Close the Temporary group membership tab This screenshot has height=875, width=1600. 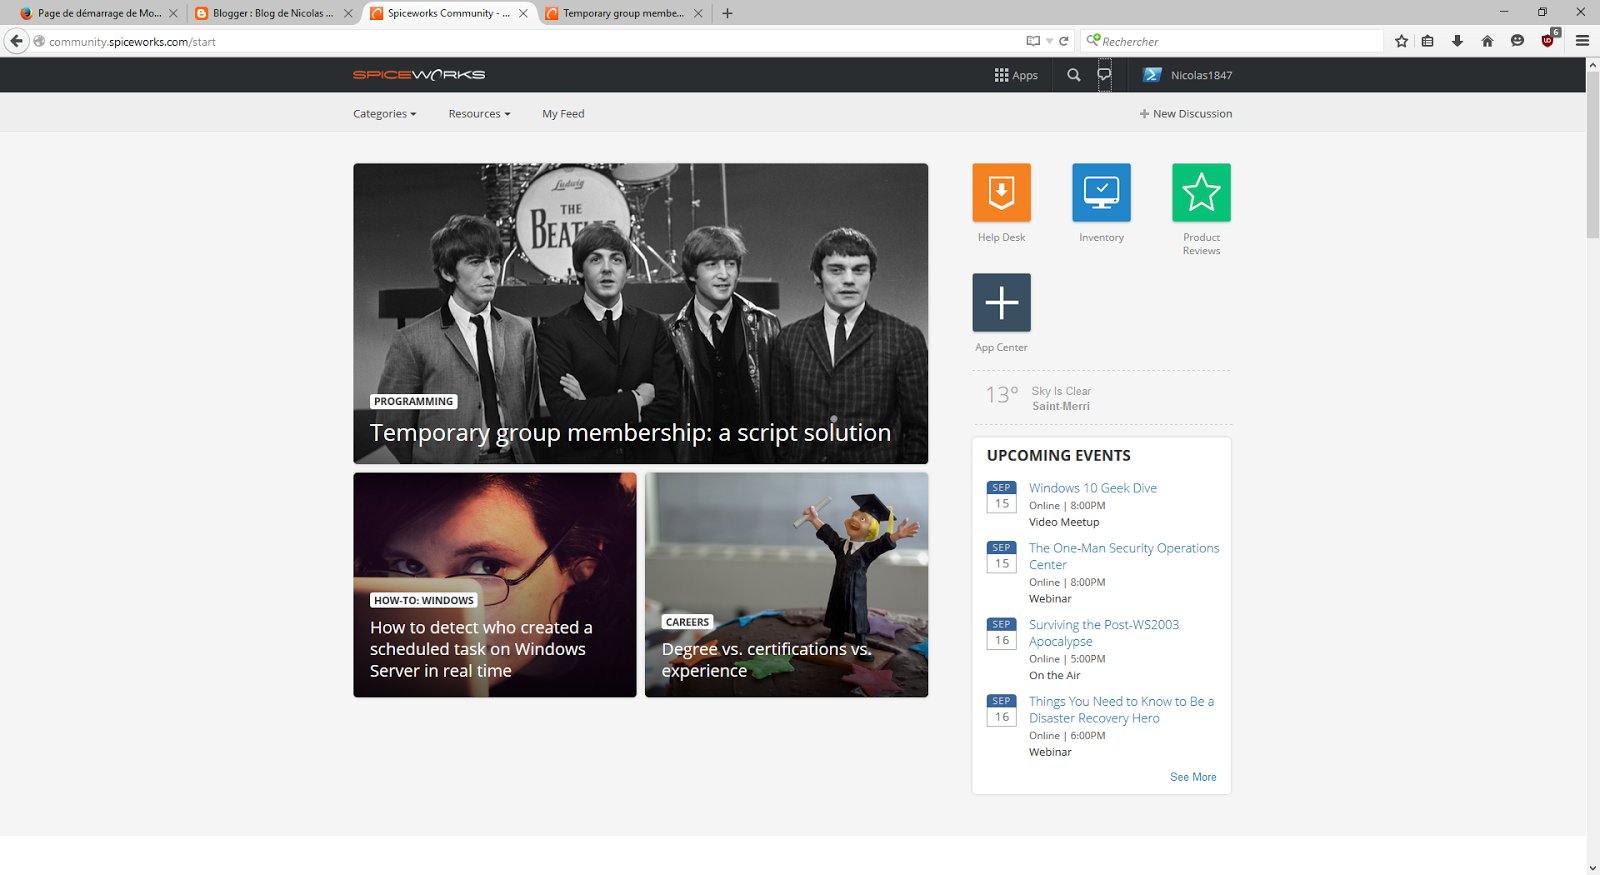coord(698,13)
